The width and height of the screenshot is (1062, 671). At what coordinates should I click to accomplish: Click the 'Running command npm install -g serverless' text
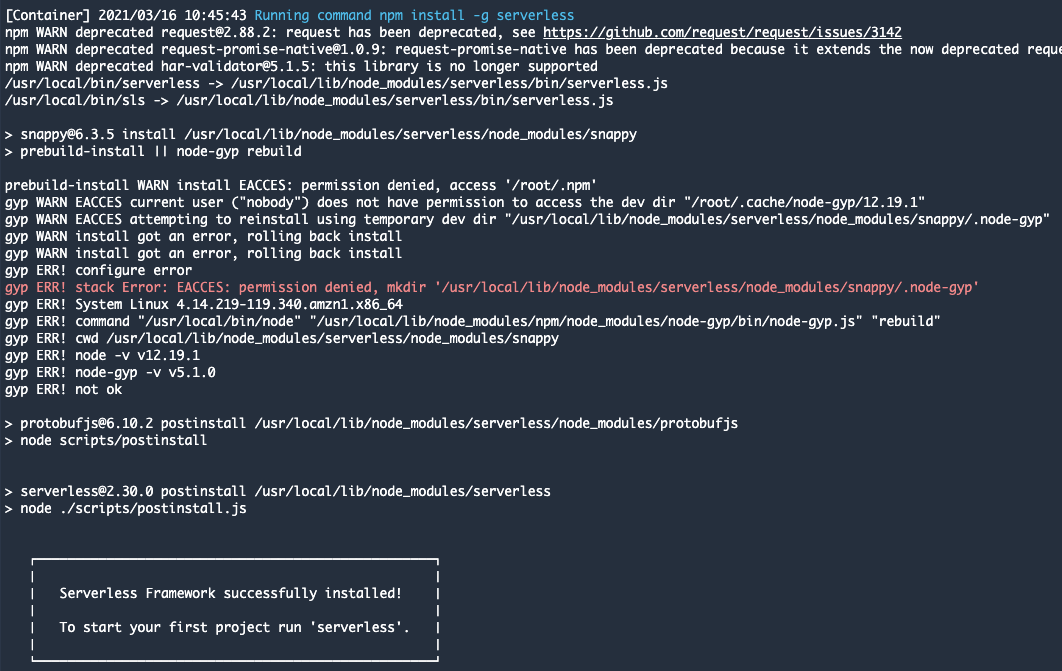tap(414, 15)
